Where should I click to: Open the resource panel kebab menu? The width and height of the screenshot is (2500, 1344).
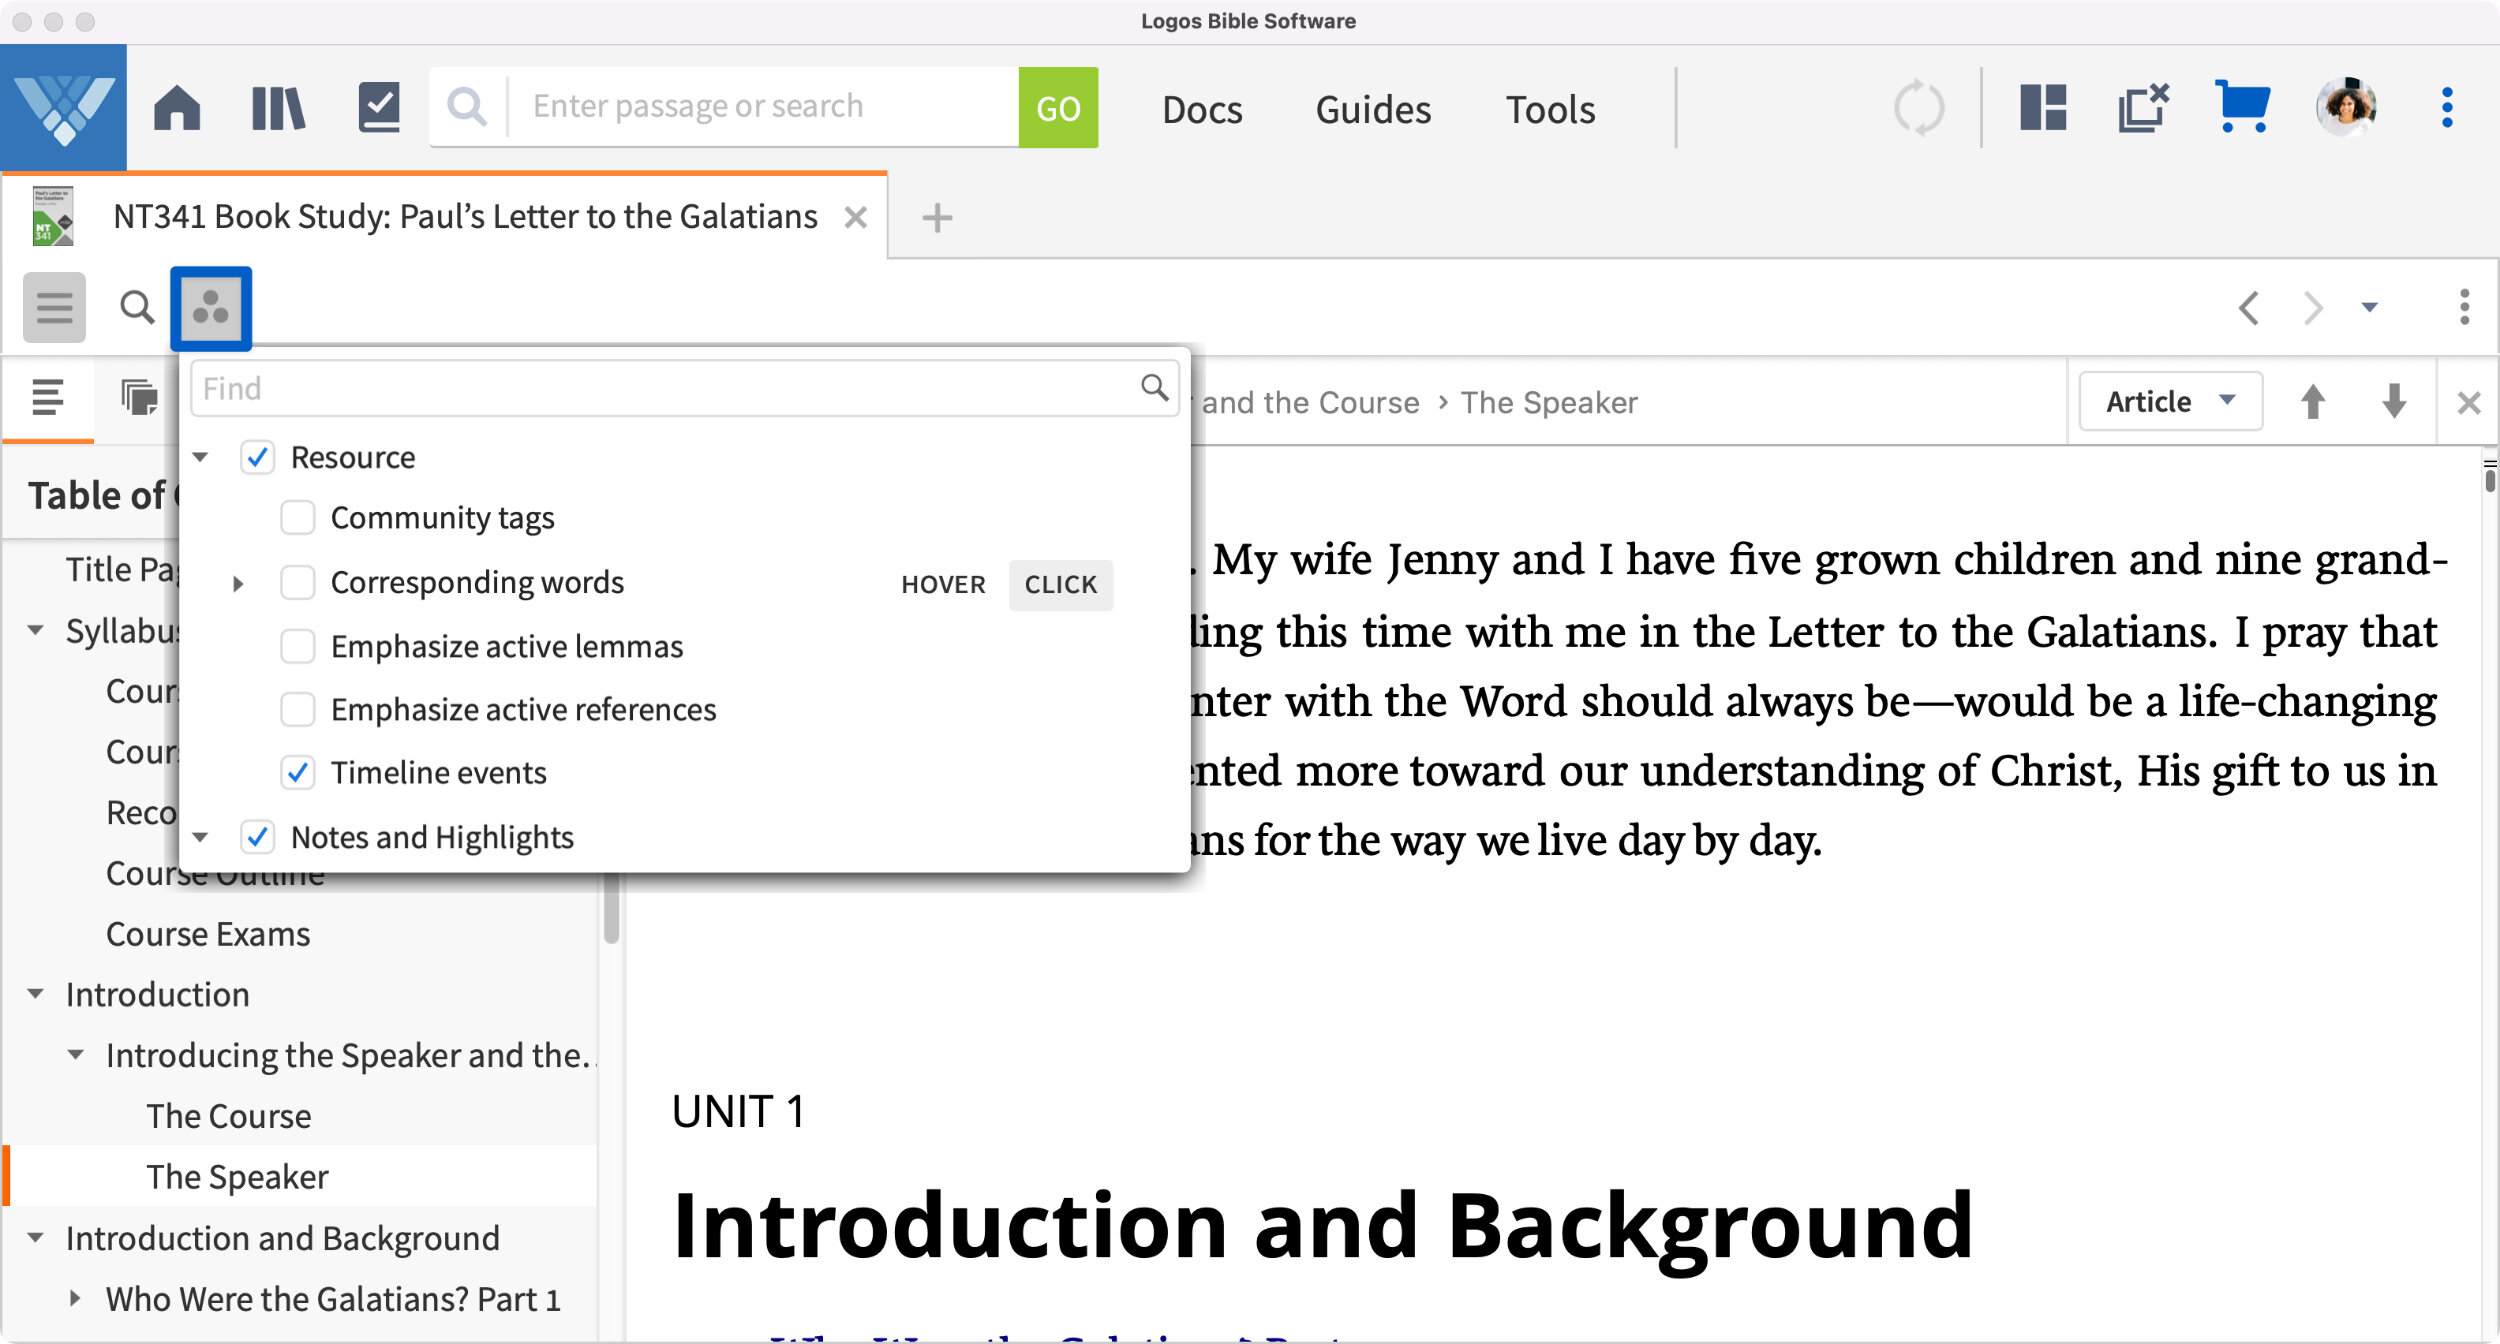(2464, 308)
